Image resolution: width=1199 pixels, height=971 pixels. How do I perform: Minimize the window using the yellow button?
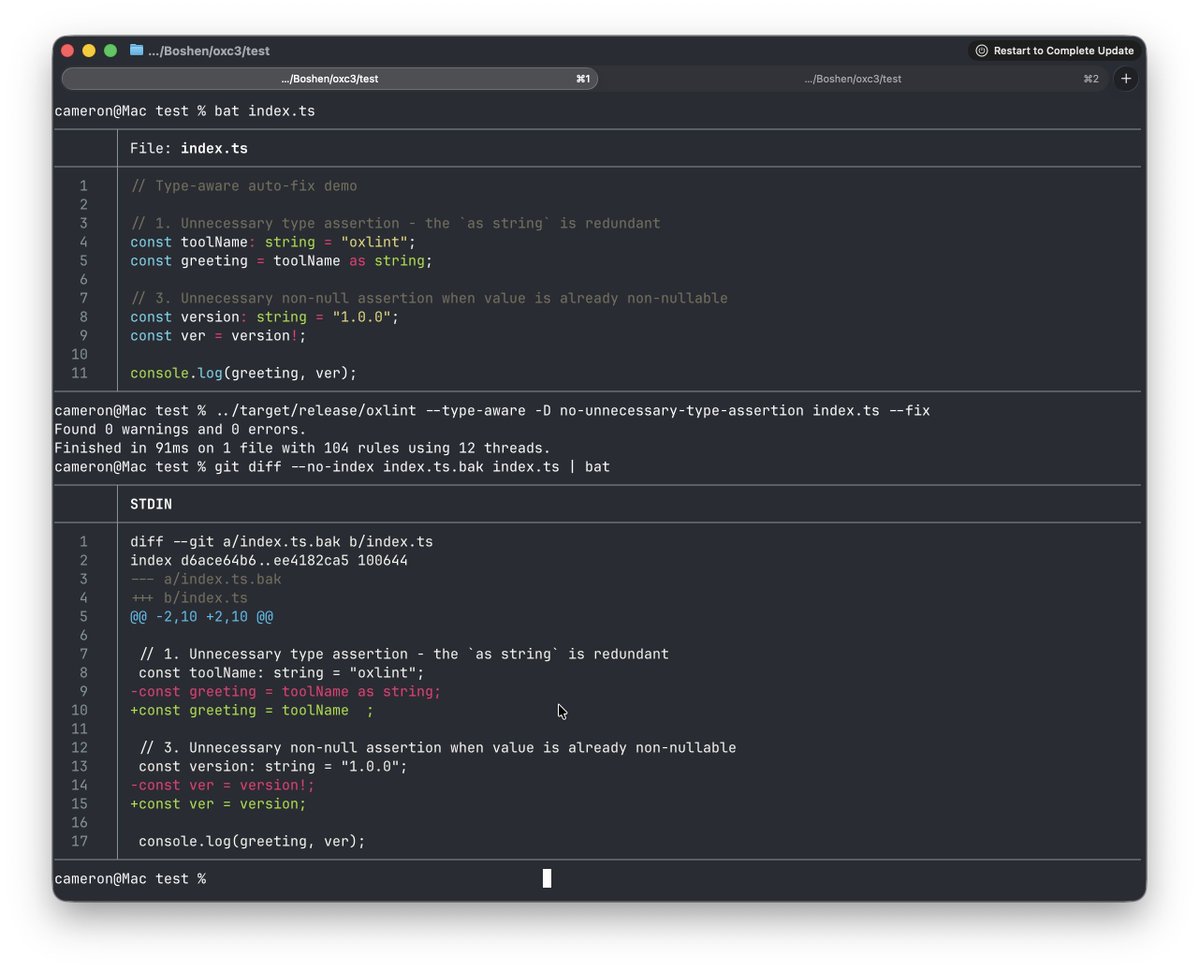89,50
